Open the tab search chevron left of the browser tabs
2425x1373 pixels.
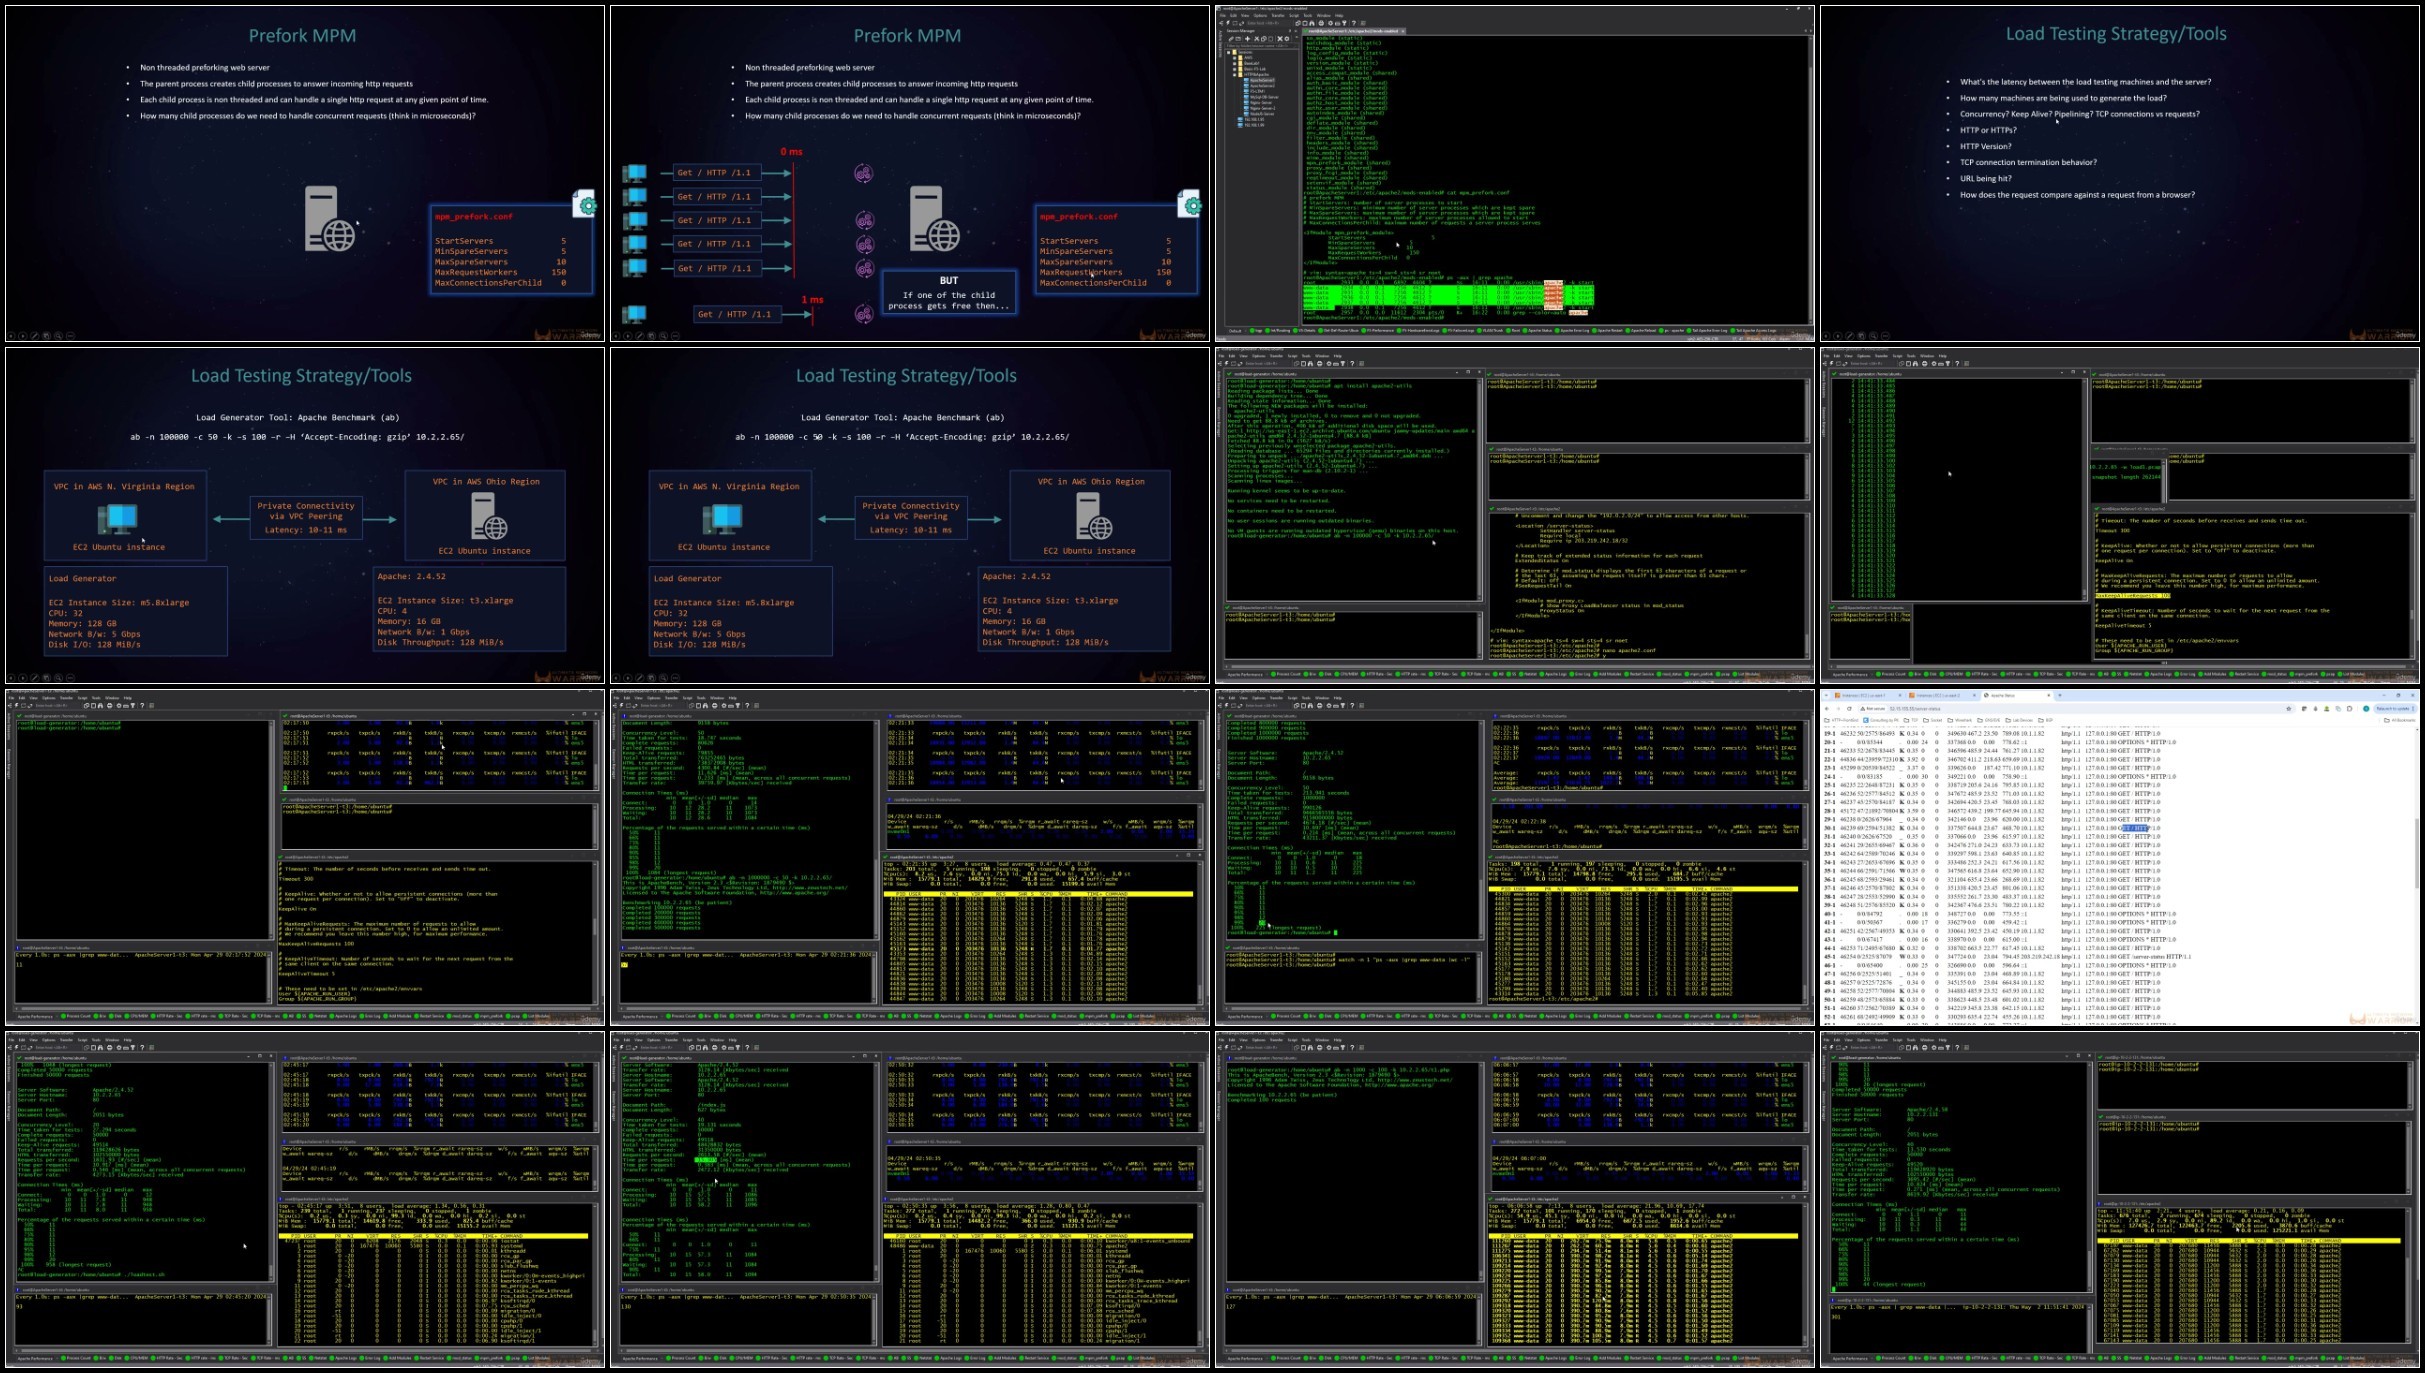[1826, 695]
